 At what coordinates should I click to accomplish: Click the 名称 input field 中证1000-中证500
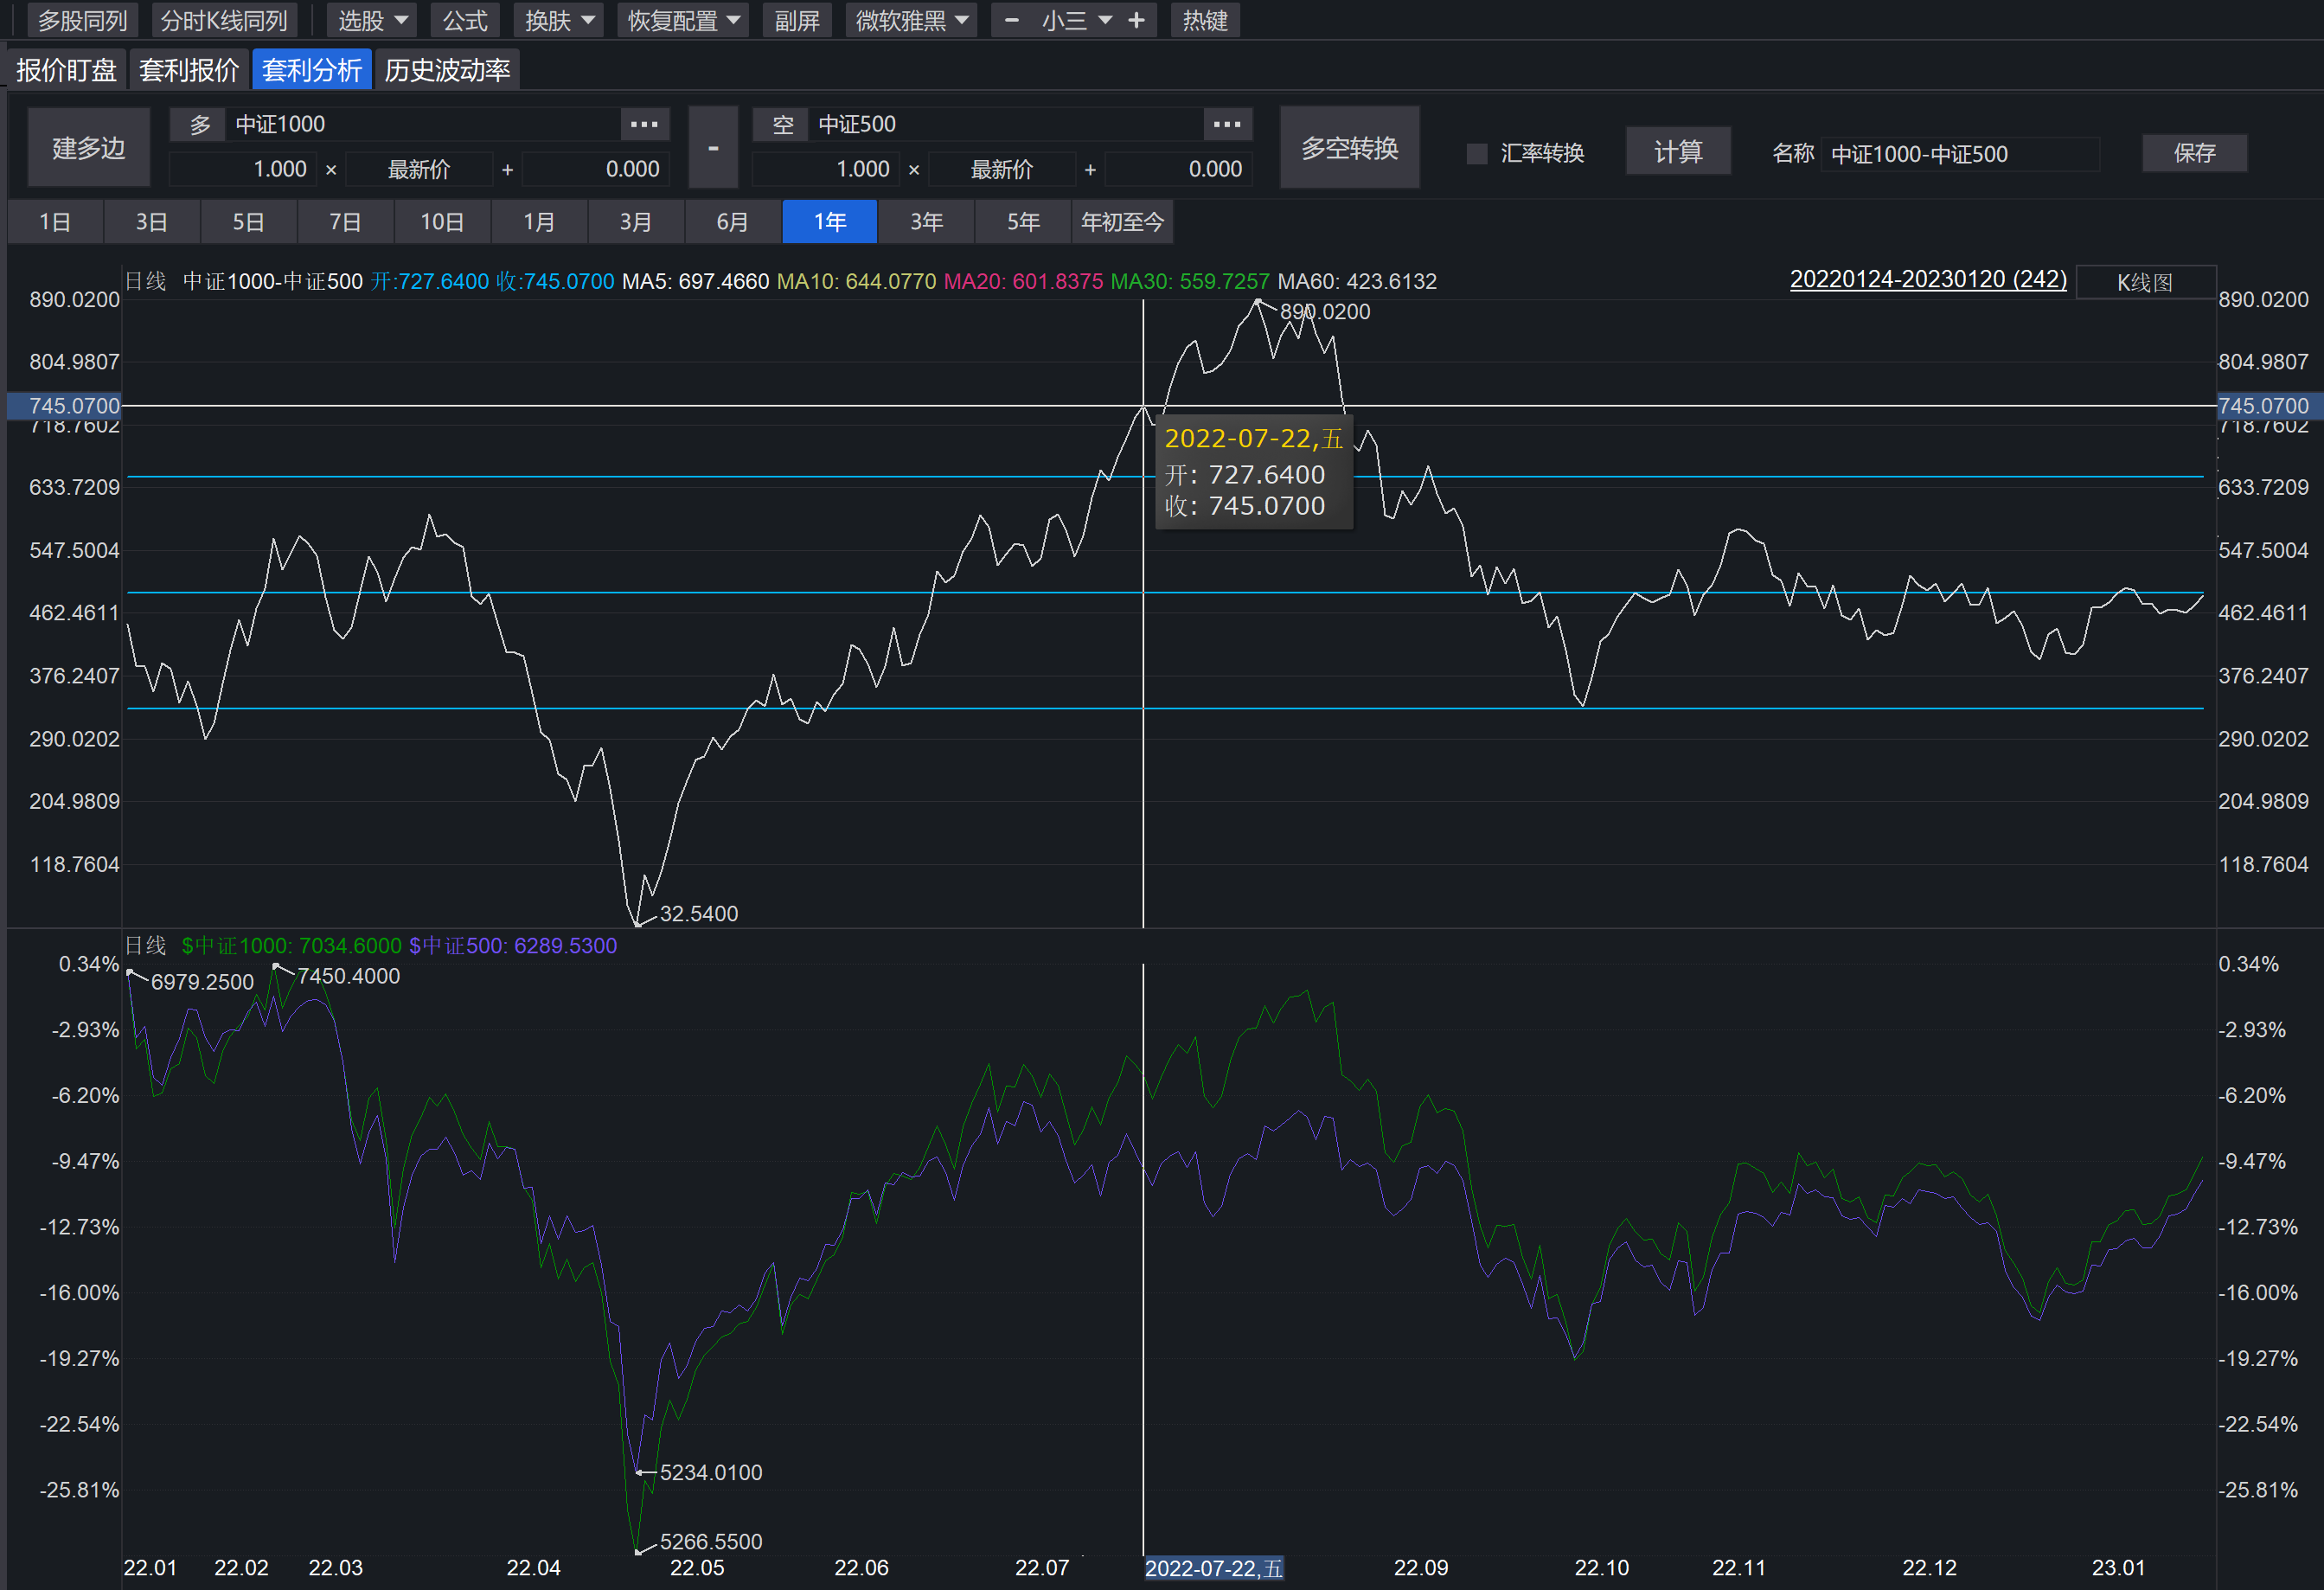pos(1958,154)
